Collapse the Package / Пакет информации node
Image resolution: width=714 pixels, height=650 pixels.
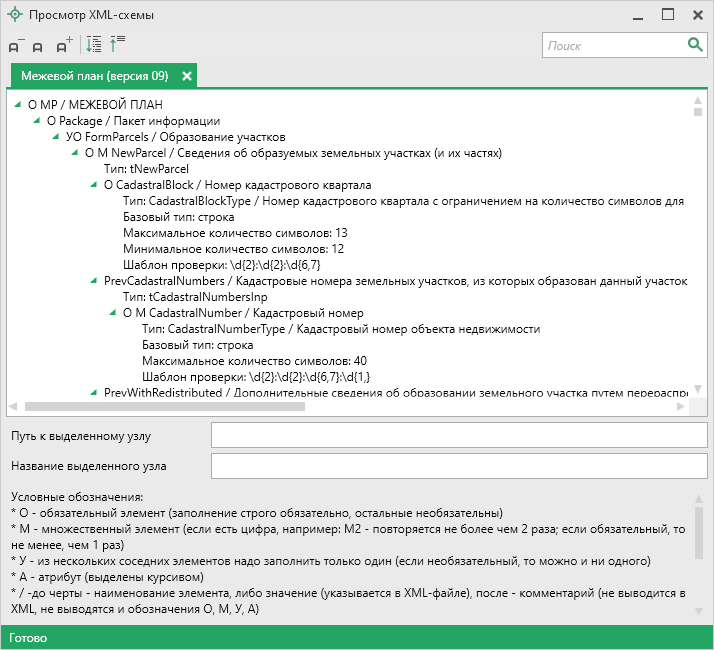tap(37, 121)
